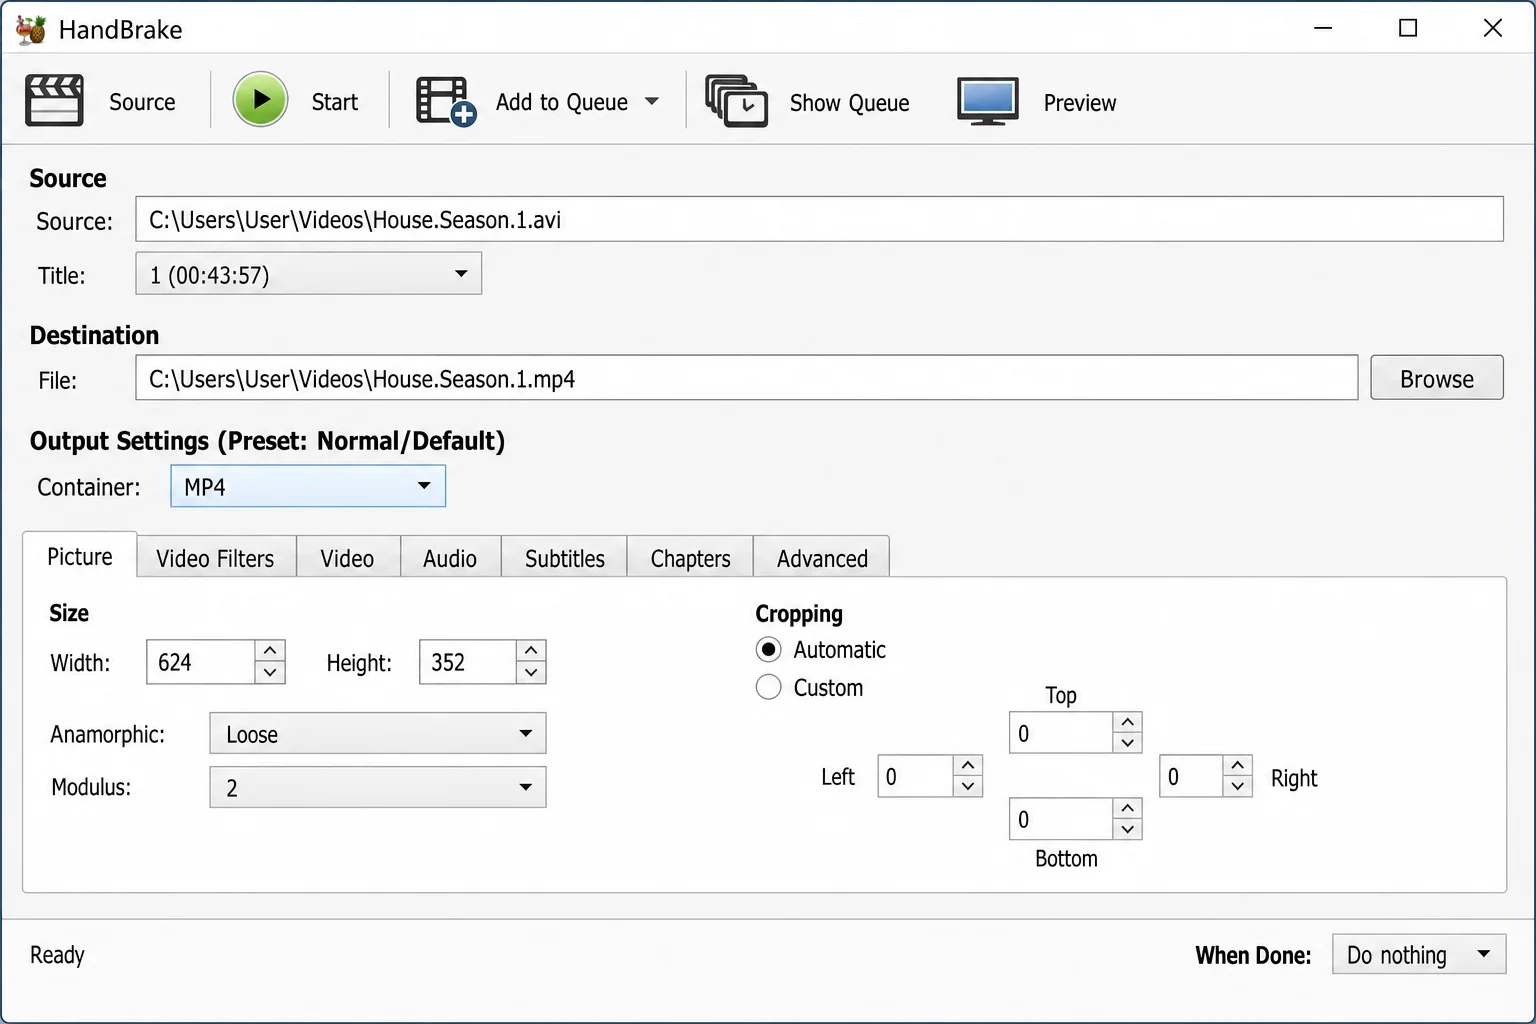1536x1024 pixels.
Task: Click the Source clapperboard icon
Action: pyautogui.click(x=54, y=101)
